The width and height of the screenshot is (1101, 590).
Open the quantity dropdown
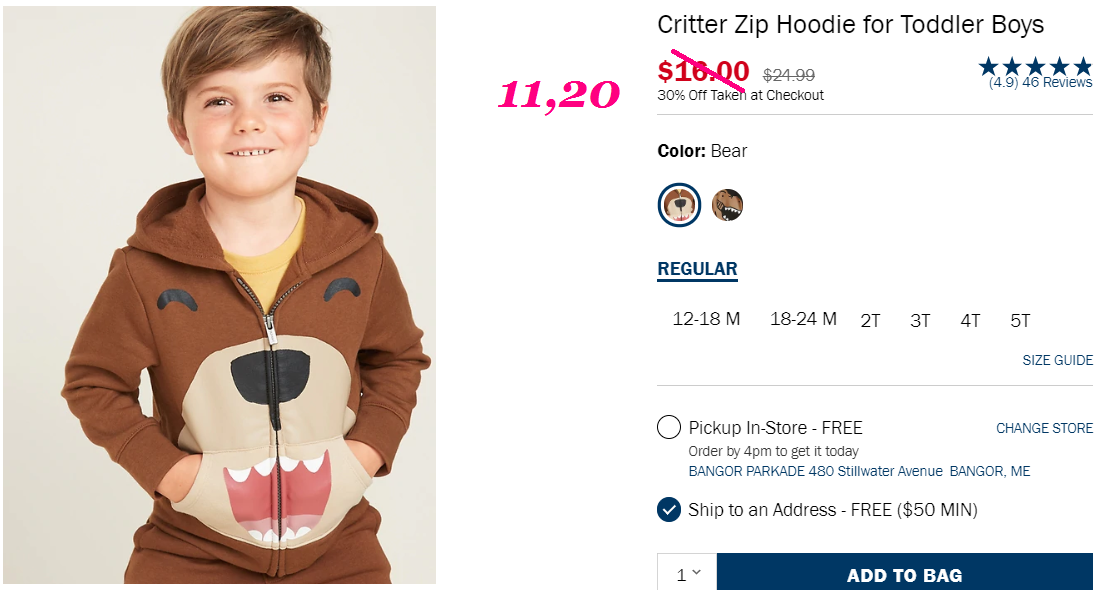coord(687,574)
